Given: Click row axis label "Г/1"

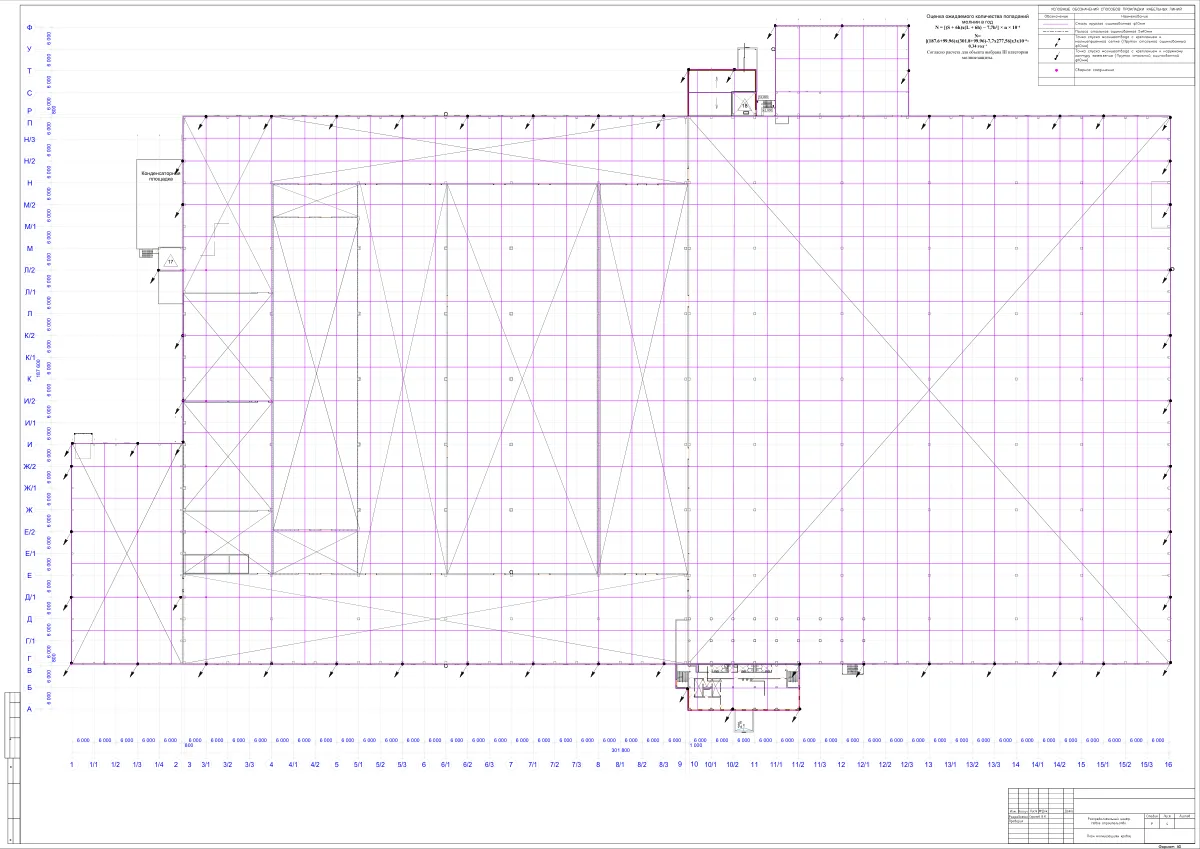Looking at the screenshot, I should (x=29, y=641).
